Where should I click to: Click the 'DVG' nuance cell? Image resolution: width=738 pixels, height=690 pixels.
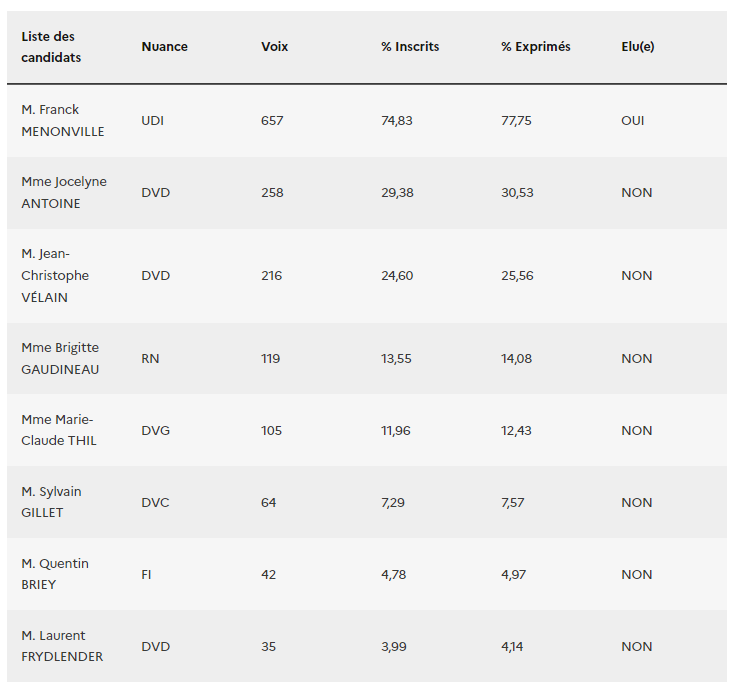(x=155, y=430)
